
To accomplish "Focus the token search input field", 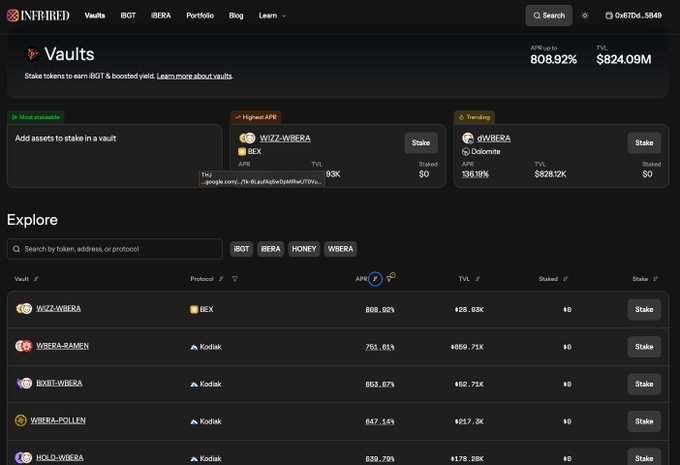I will tap(114, 249).
